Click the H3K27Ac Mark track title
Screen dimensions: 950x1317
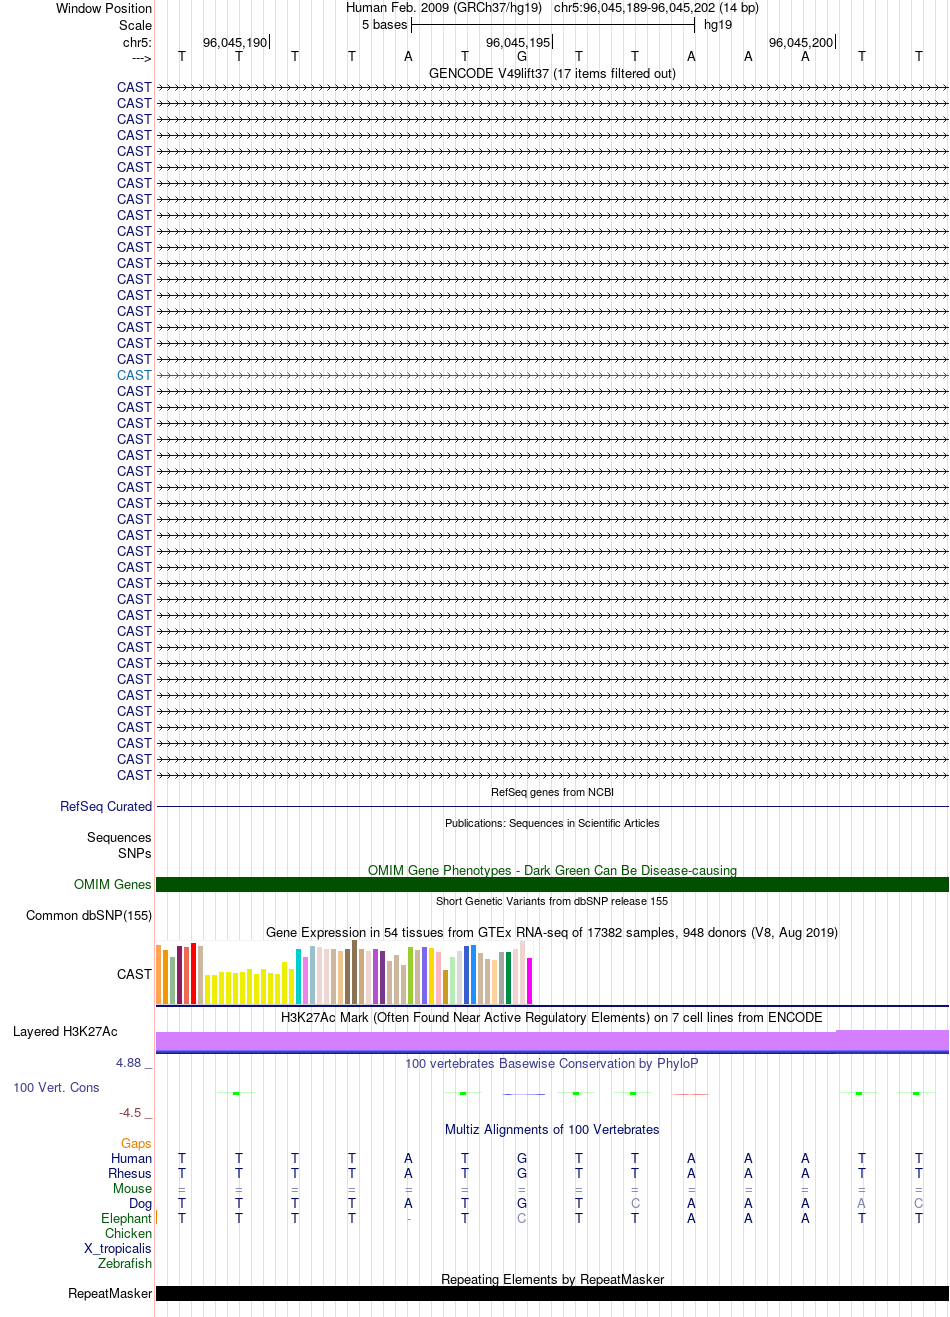[x=552, y=1017]
